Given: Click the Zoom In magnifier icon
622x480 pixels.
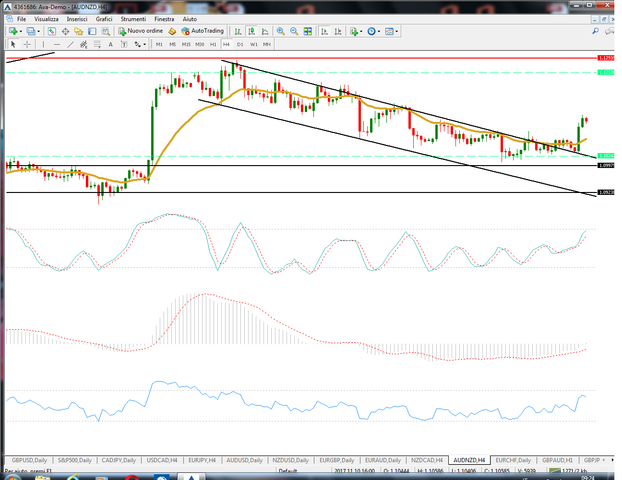Looking at the screenshot, I should 281,31.
